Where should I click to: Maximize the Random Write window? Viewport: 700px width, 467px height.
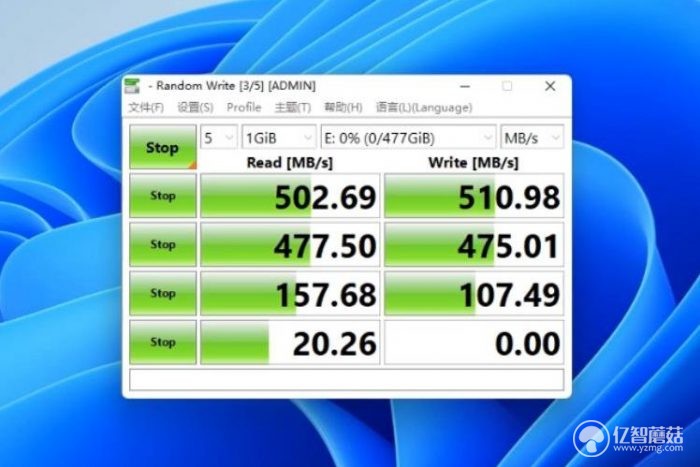coord(507,86)
